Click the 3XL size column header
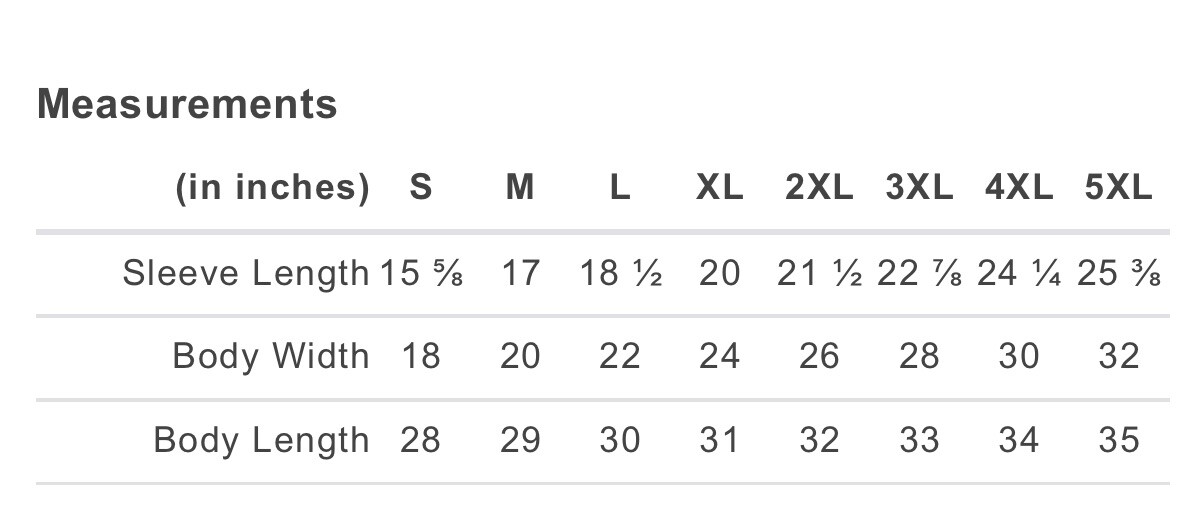This screenshot has width=1191, height=528. pos(919,187)
